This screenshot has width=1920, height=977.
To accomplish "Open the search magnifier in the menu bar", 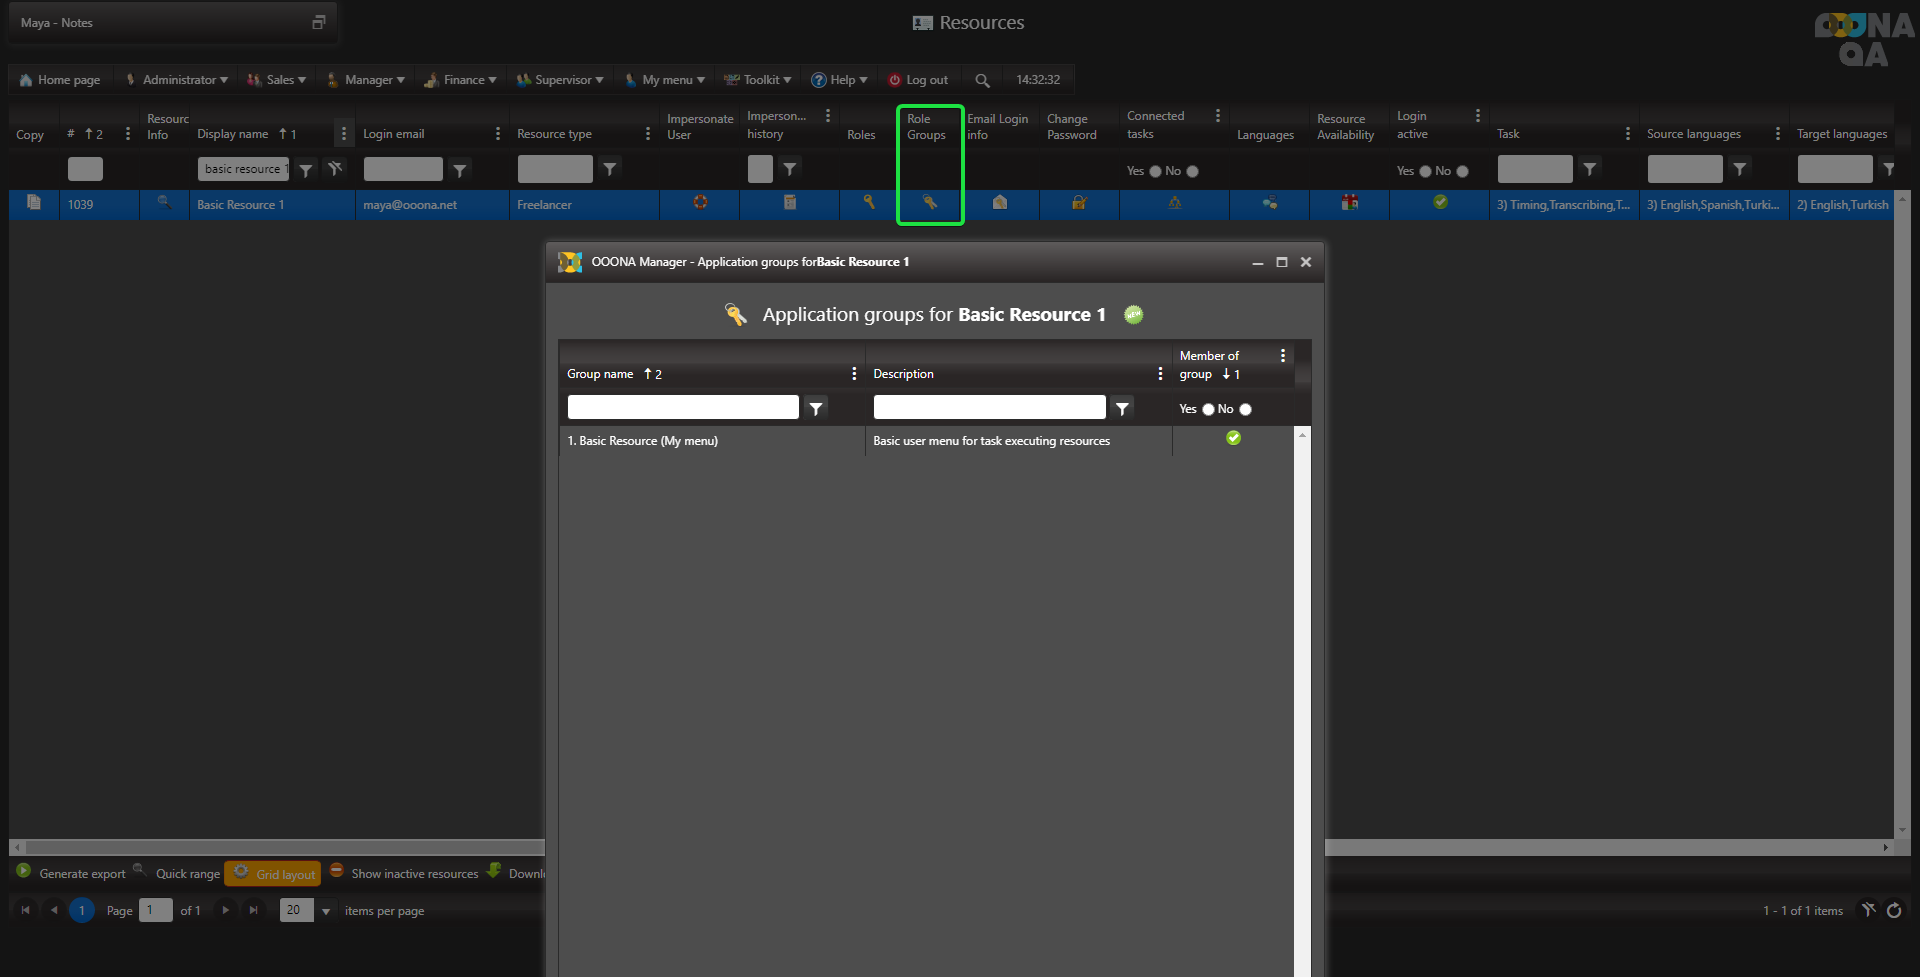I will coord(982,80).
